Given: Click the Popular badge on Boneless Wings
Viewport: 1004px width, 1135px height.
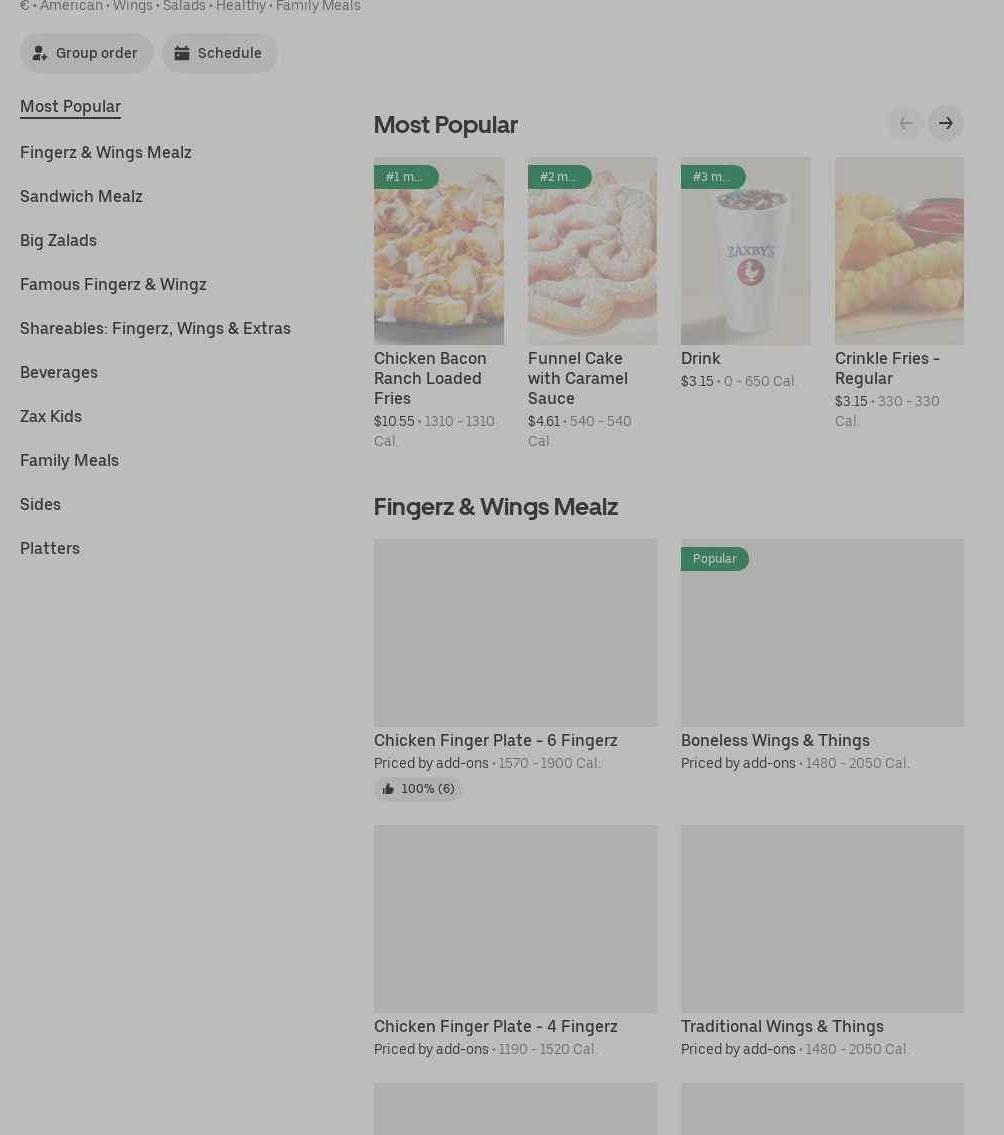Looking at the screenshot, I should pyautogui.click(x=714, y=559).
